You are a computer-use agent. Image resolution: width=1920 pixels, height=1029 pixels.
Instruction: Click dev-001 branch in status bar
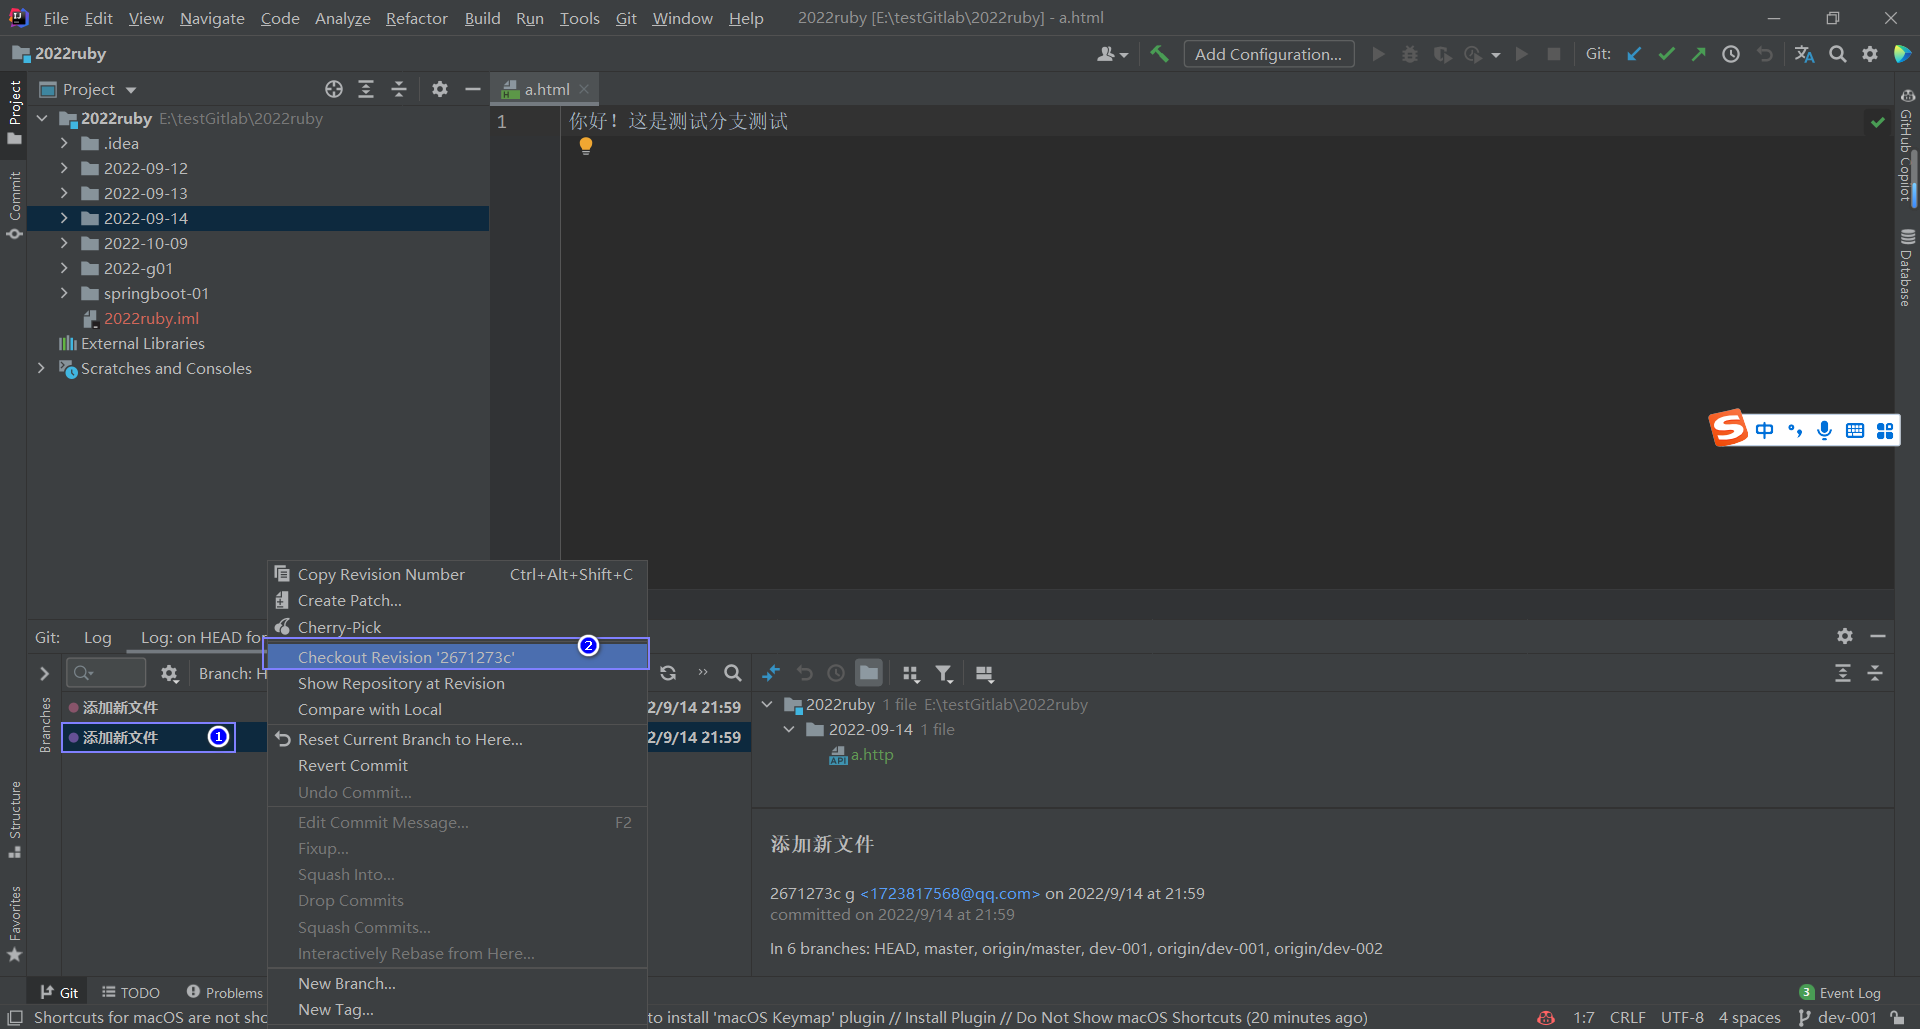[1838, 1018]
